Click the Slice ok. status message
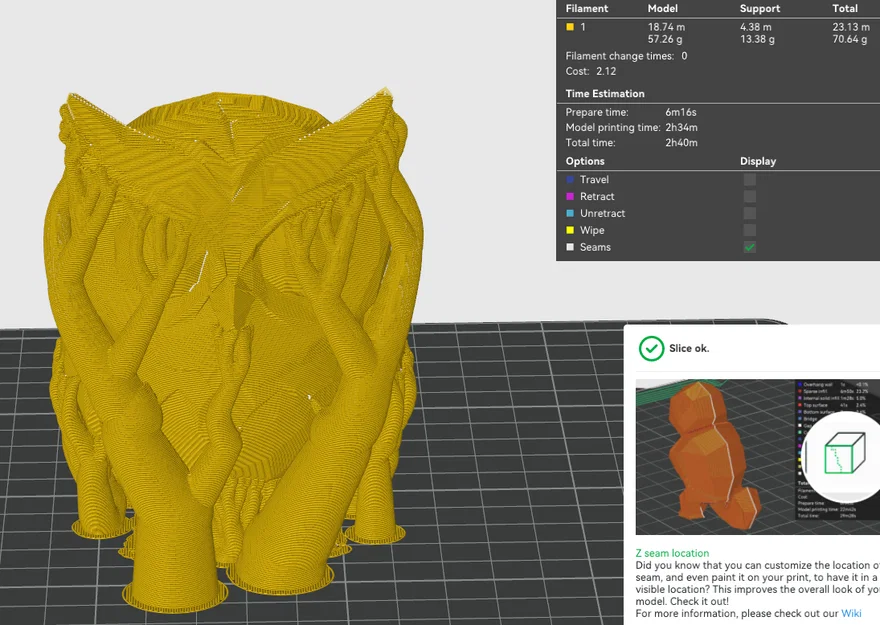 coord(689,348)
